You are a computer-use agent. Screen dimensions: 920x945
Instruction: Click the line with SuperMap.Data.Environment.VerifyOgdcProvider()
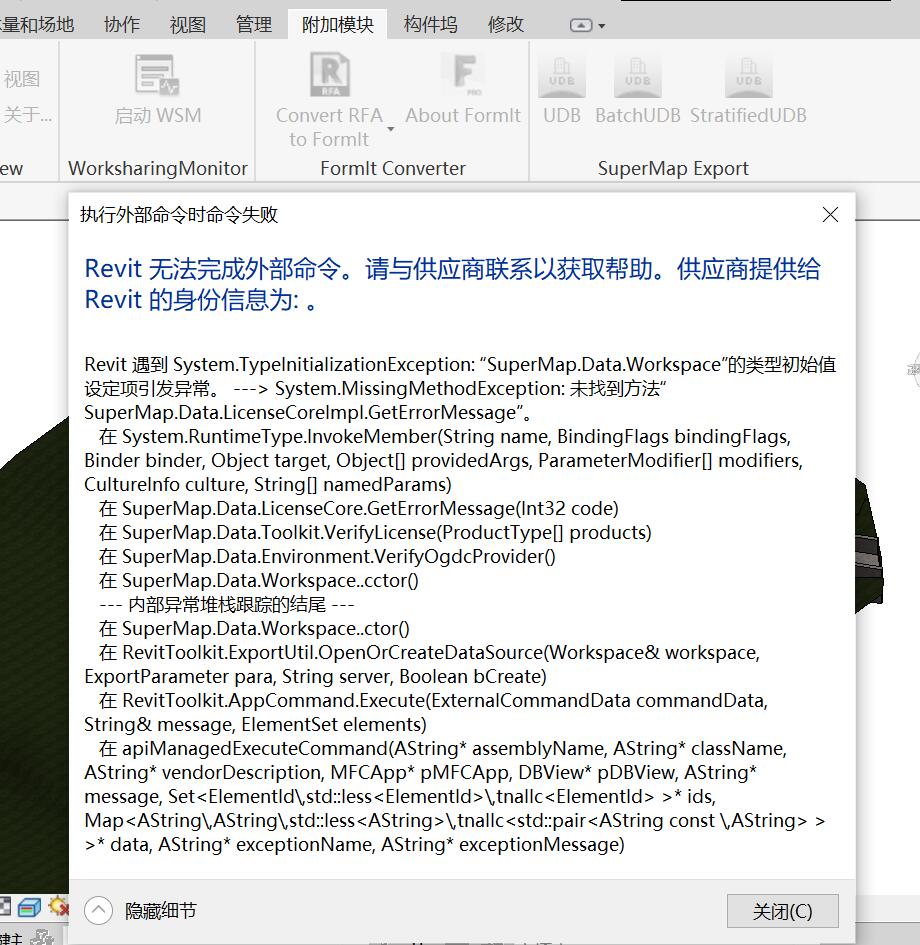(x=327, y=557)
